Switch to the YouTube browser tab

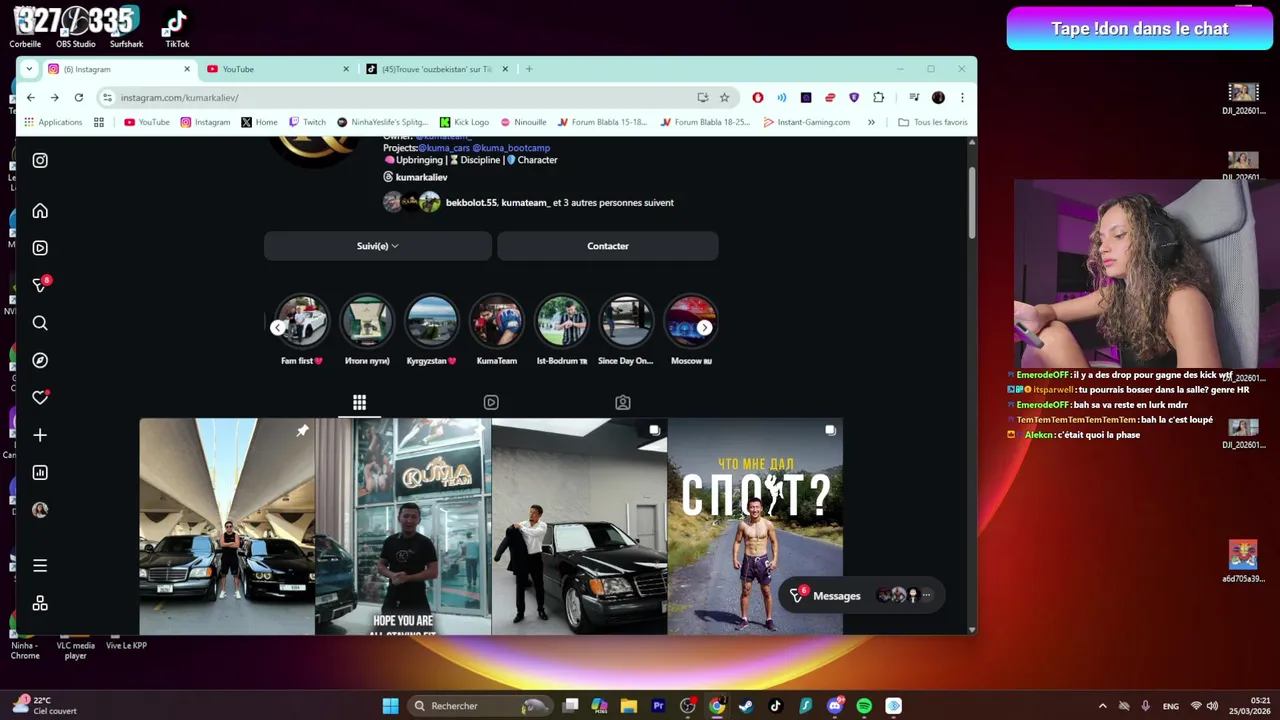point(278,69)
